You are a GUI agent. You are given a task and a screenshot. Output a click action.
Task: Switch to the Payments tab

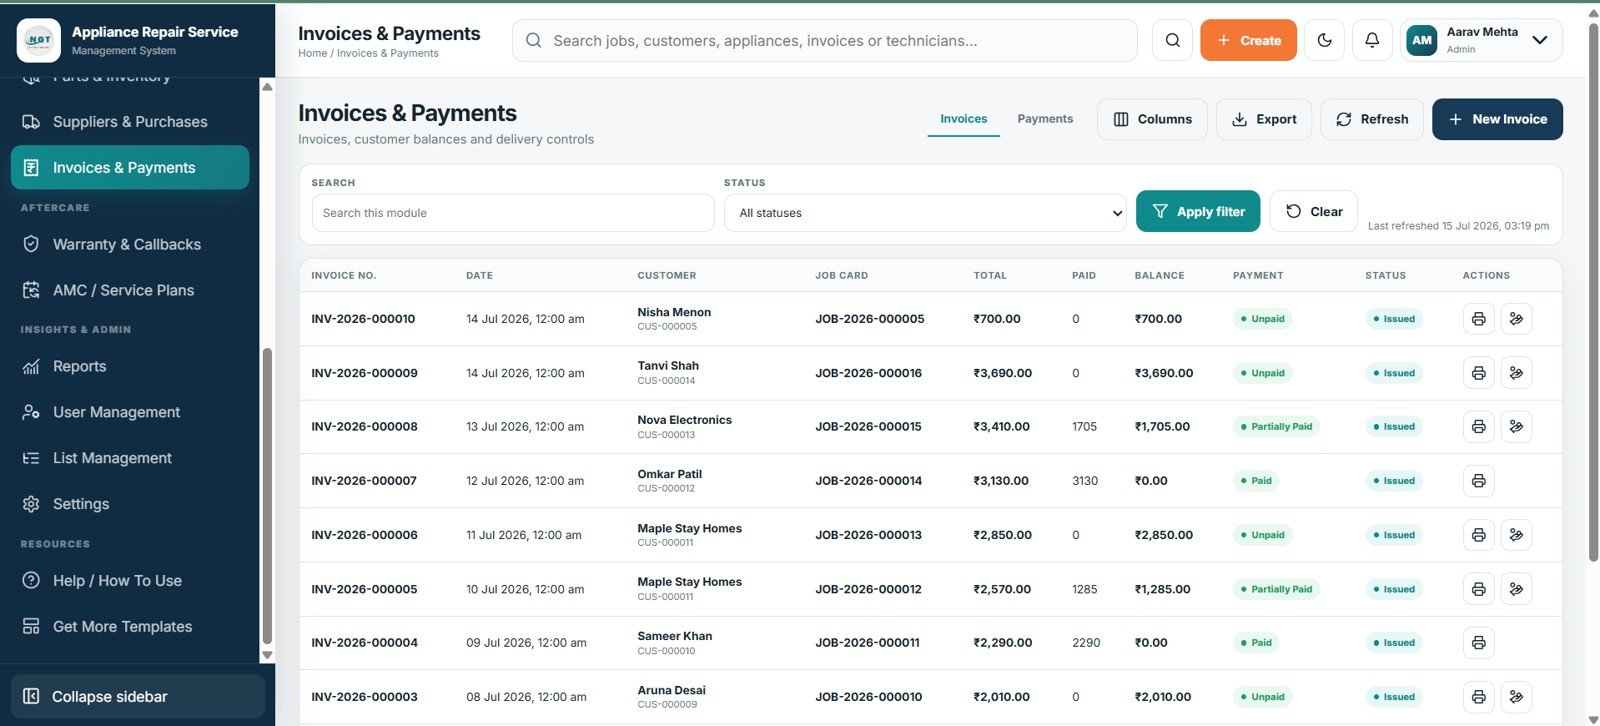click(1045, 119)
